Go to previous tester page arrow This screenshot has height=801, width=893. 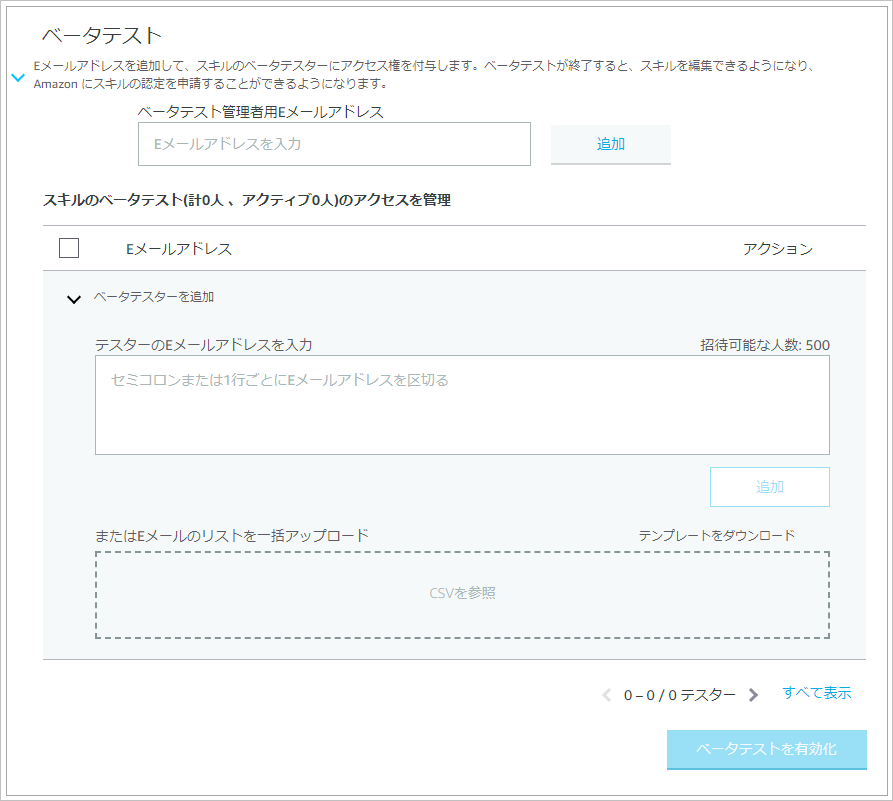(606, 693)
